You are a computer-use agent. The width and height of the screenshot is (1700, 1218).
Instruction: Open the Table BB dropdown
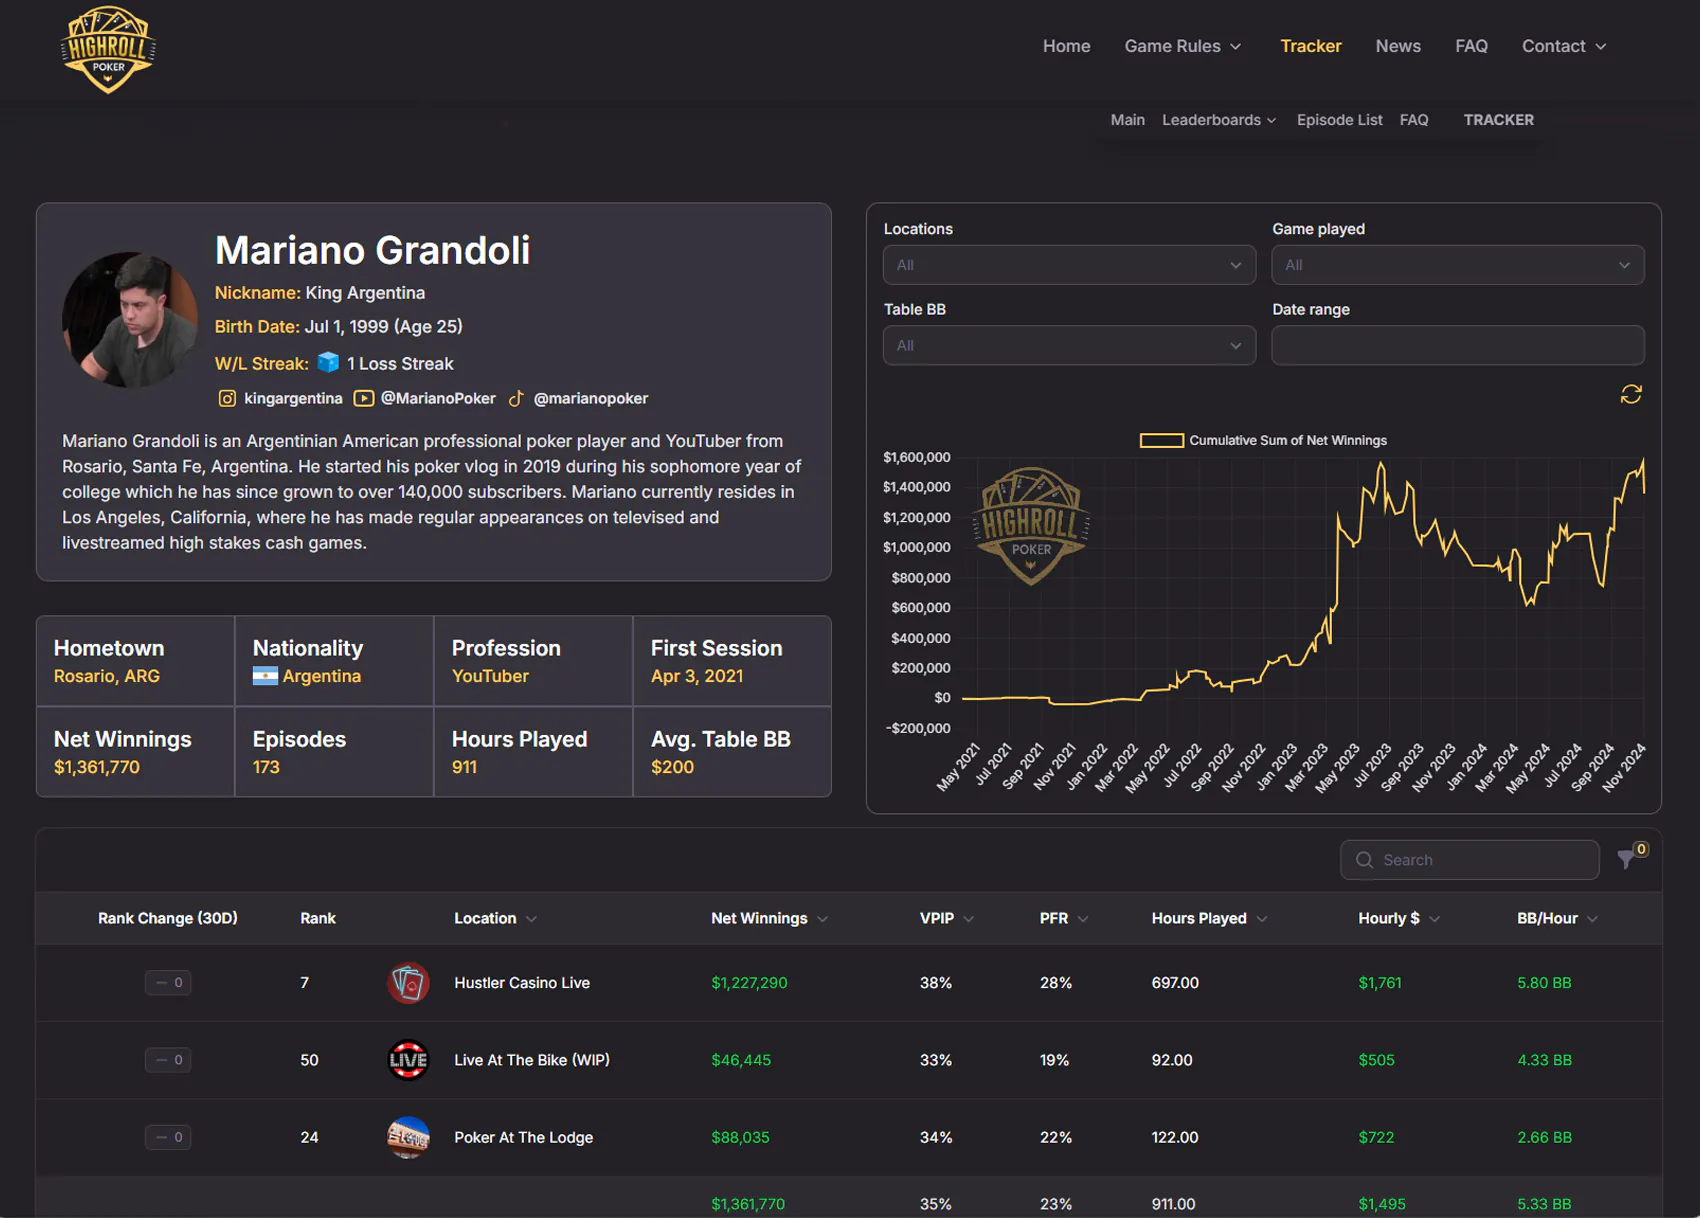coord(1068,345)
